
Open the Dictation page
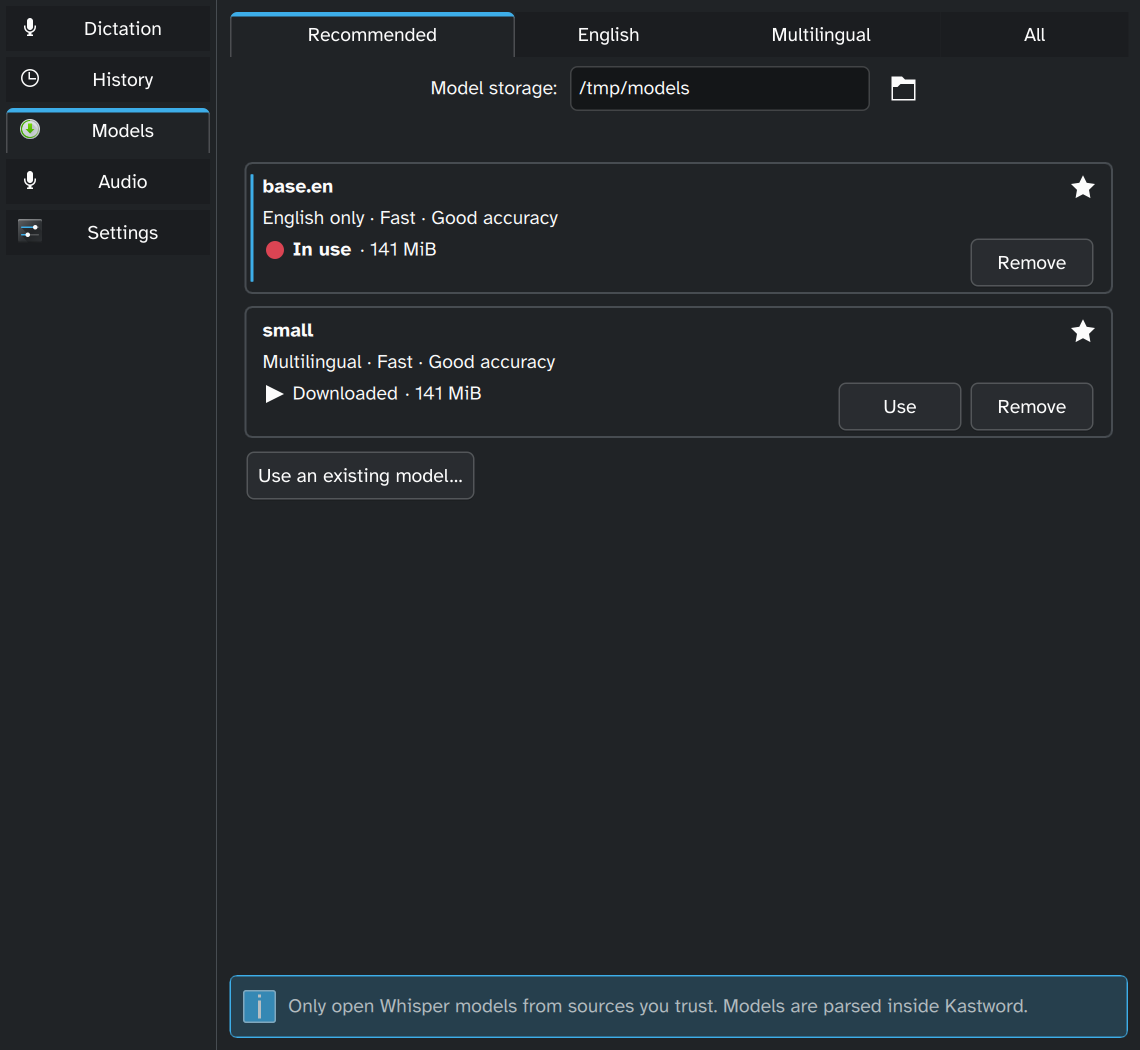(108, 28)
